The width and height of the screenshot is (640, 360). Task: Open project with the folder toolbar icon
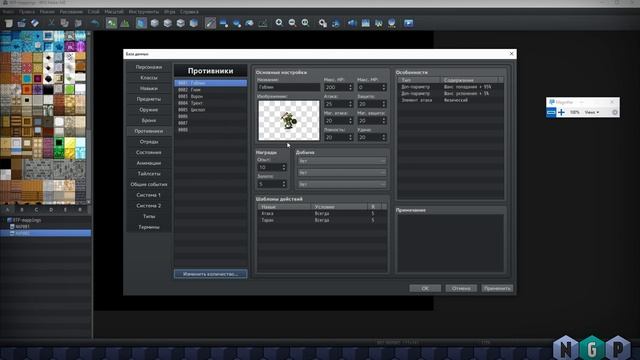22,23
